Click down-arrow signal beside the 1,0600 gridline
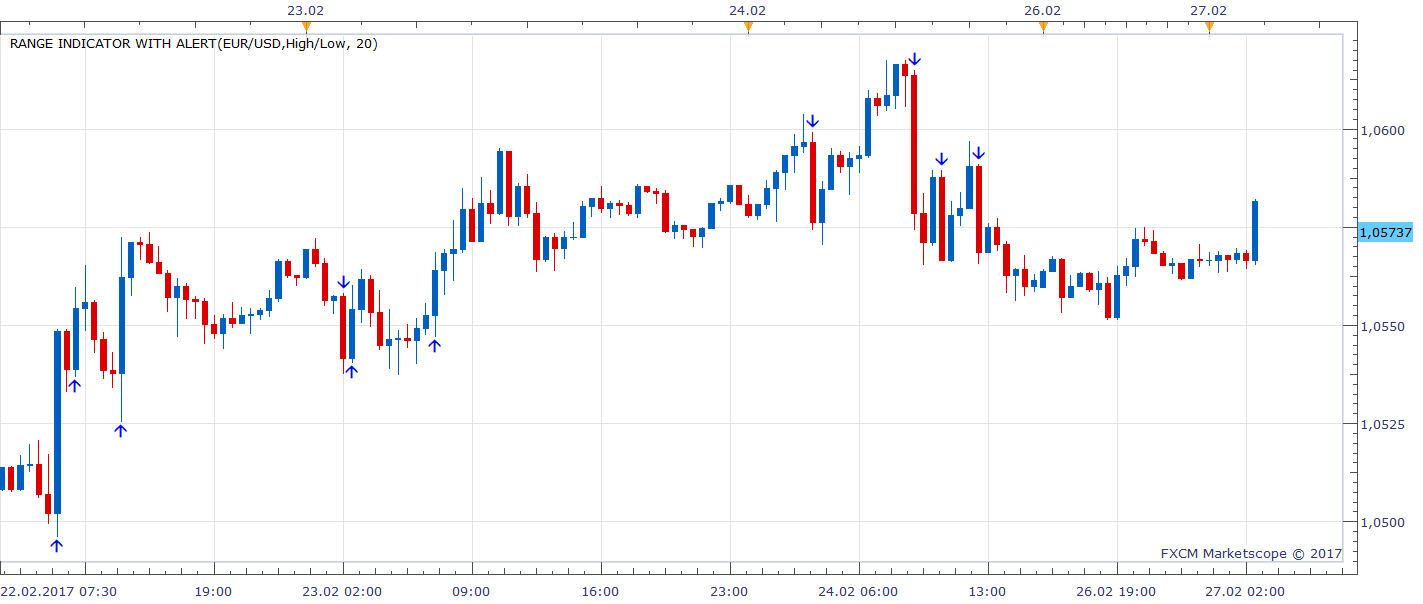This screenshot has width=1423, height=604. (813, 121)
